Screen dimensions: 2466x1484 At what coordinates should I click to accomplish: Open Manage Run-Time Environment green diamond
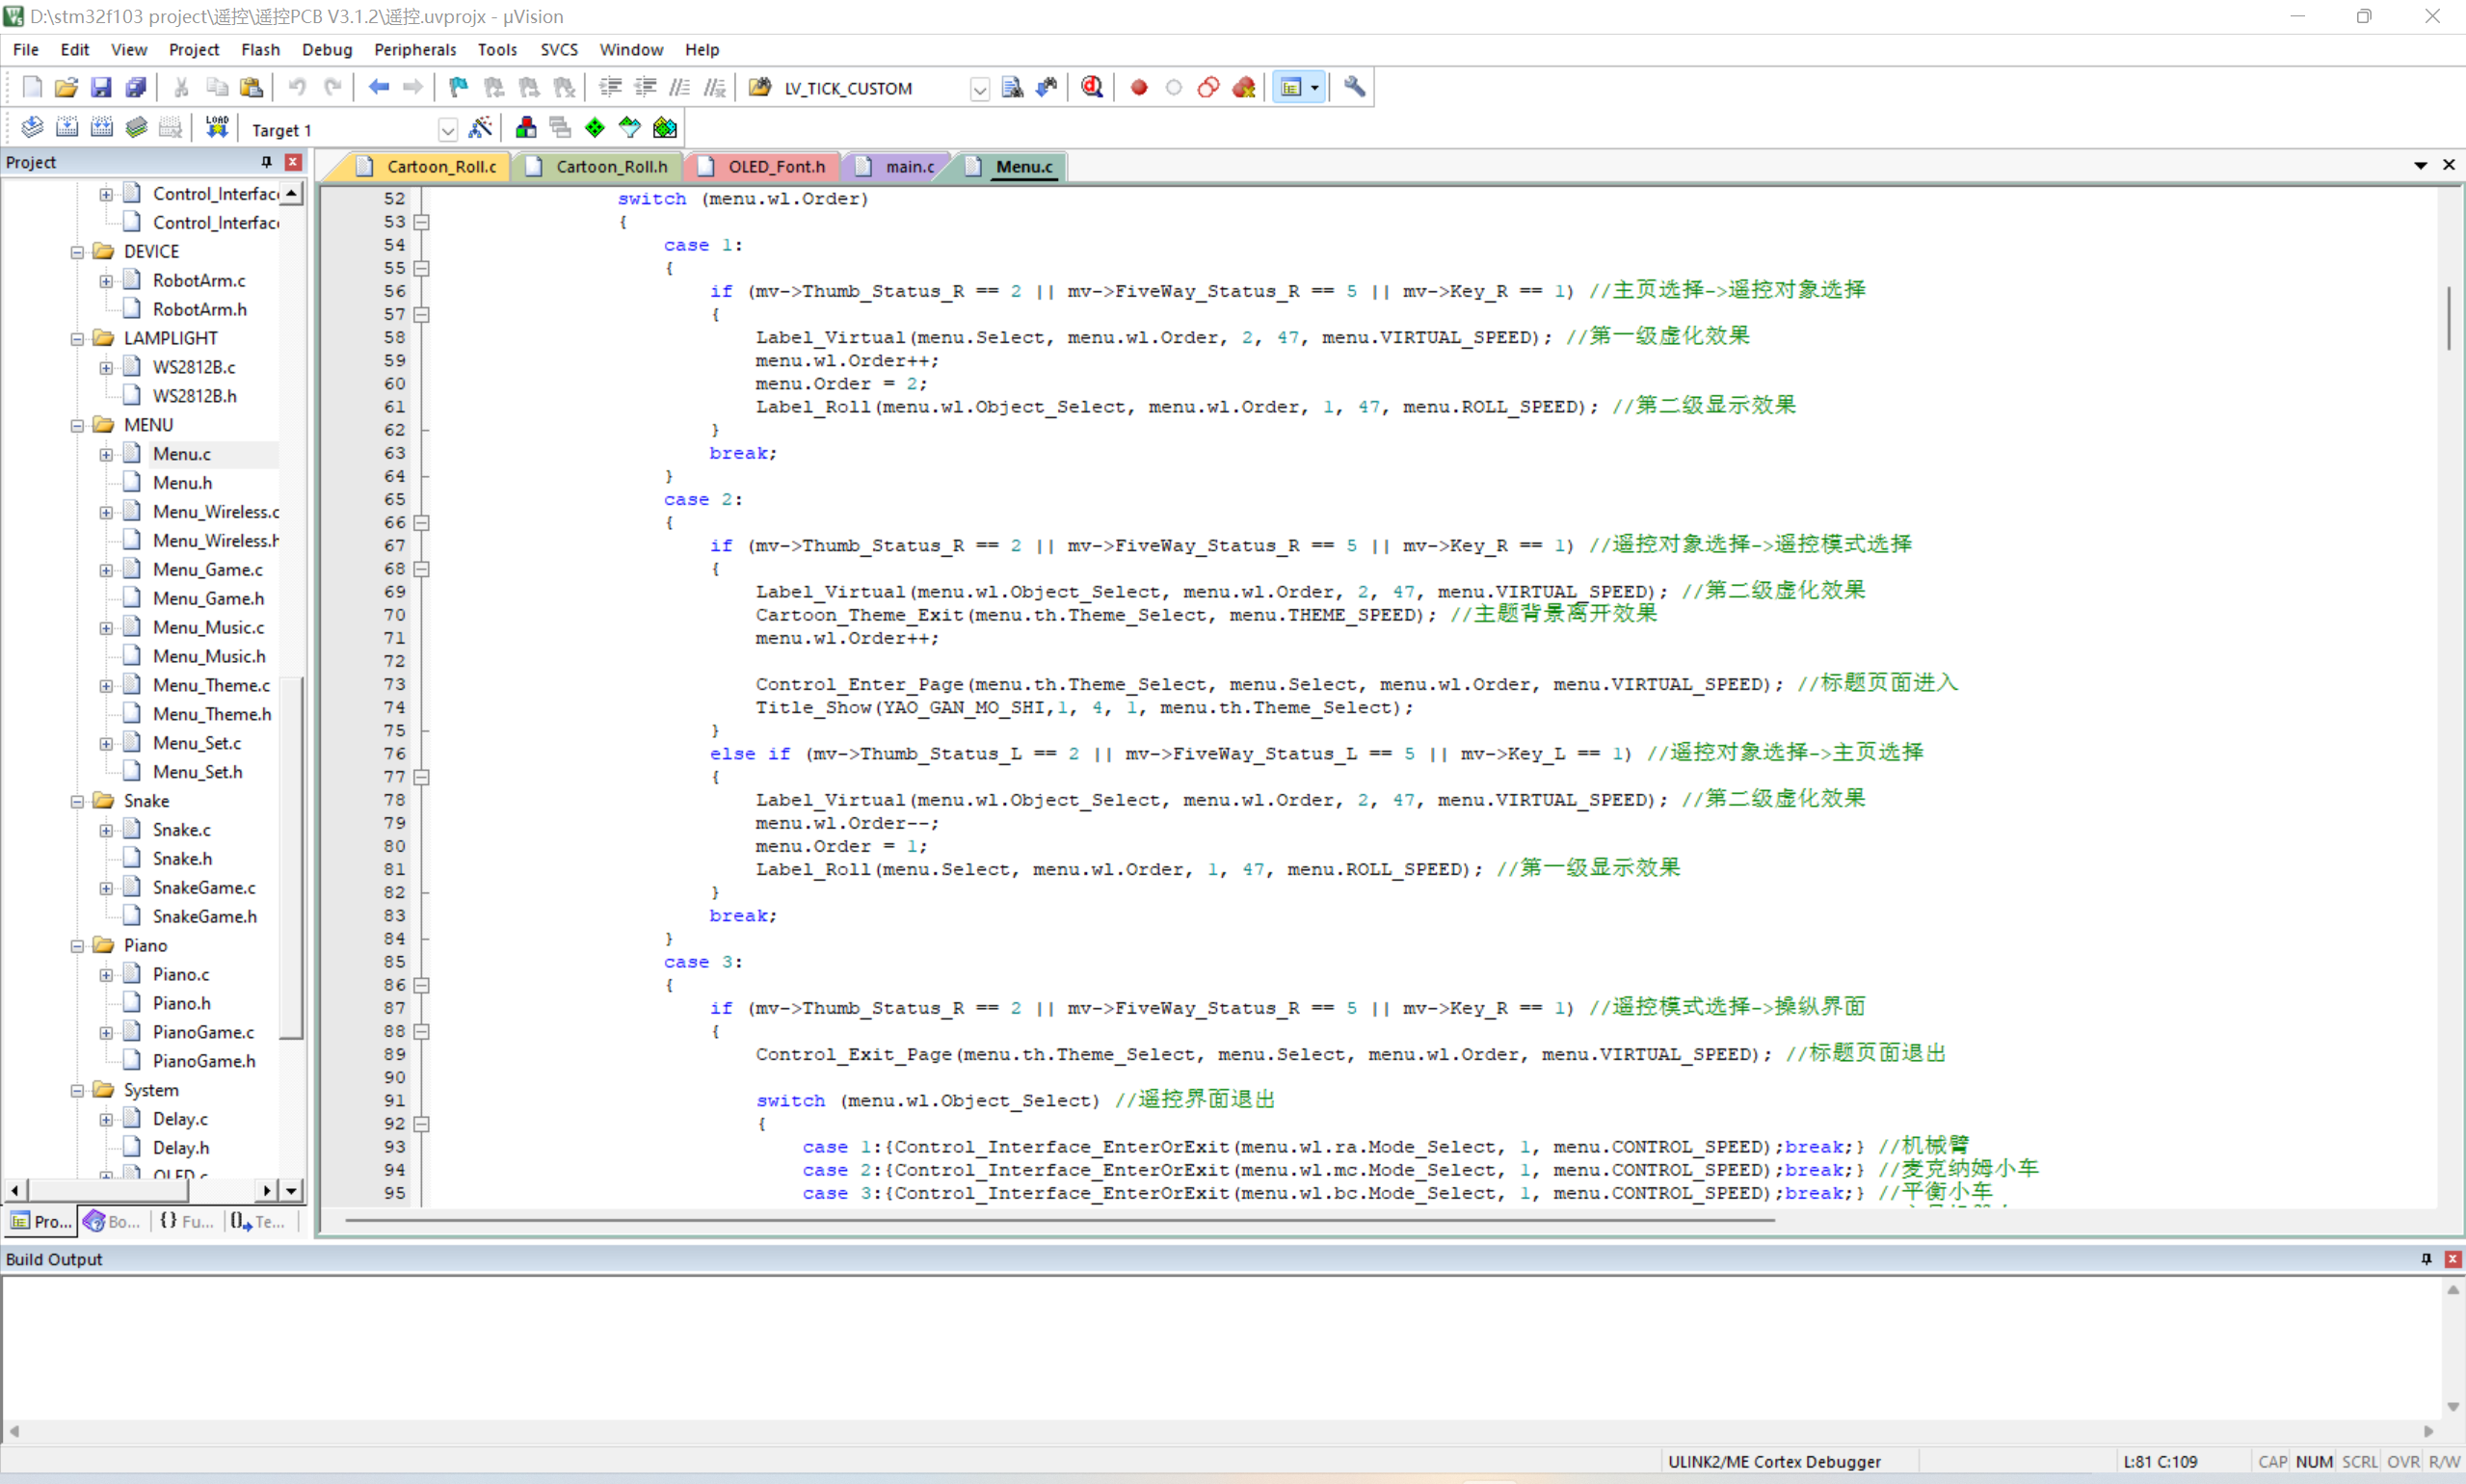595,128
